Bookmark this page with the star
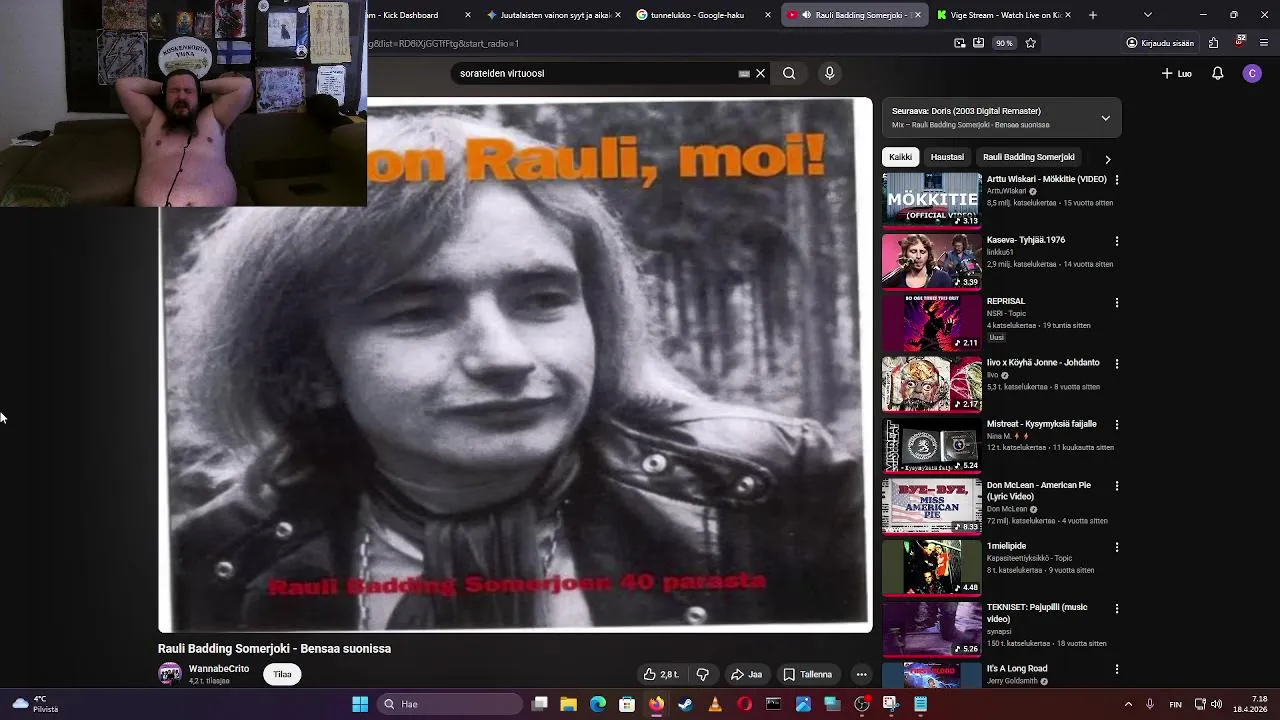Viewport: 1280px width, 720px height. pos(1031,43)
